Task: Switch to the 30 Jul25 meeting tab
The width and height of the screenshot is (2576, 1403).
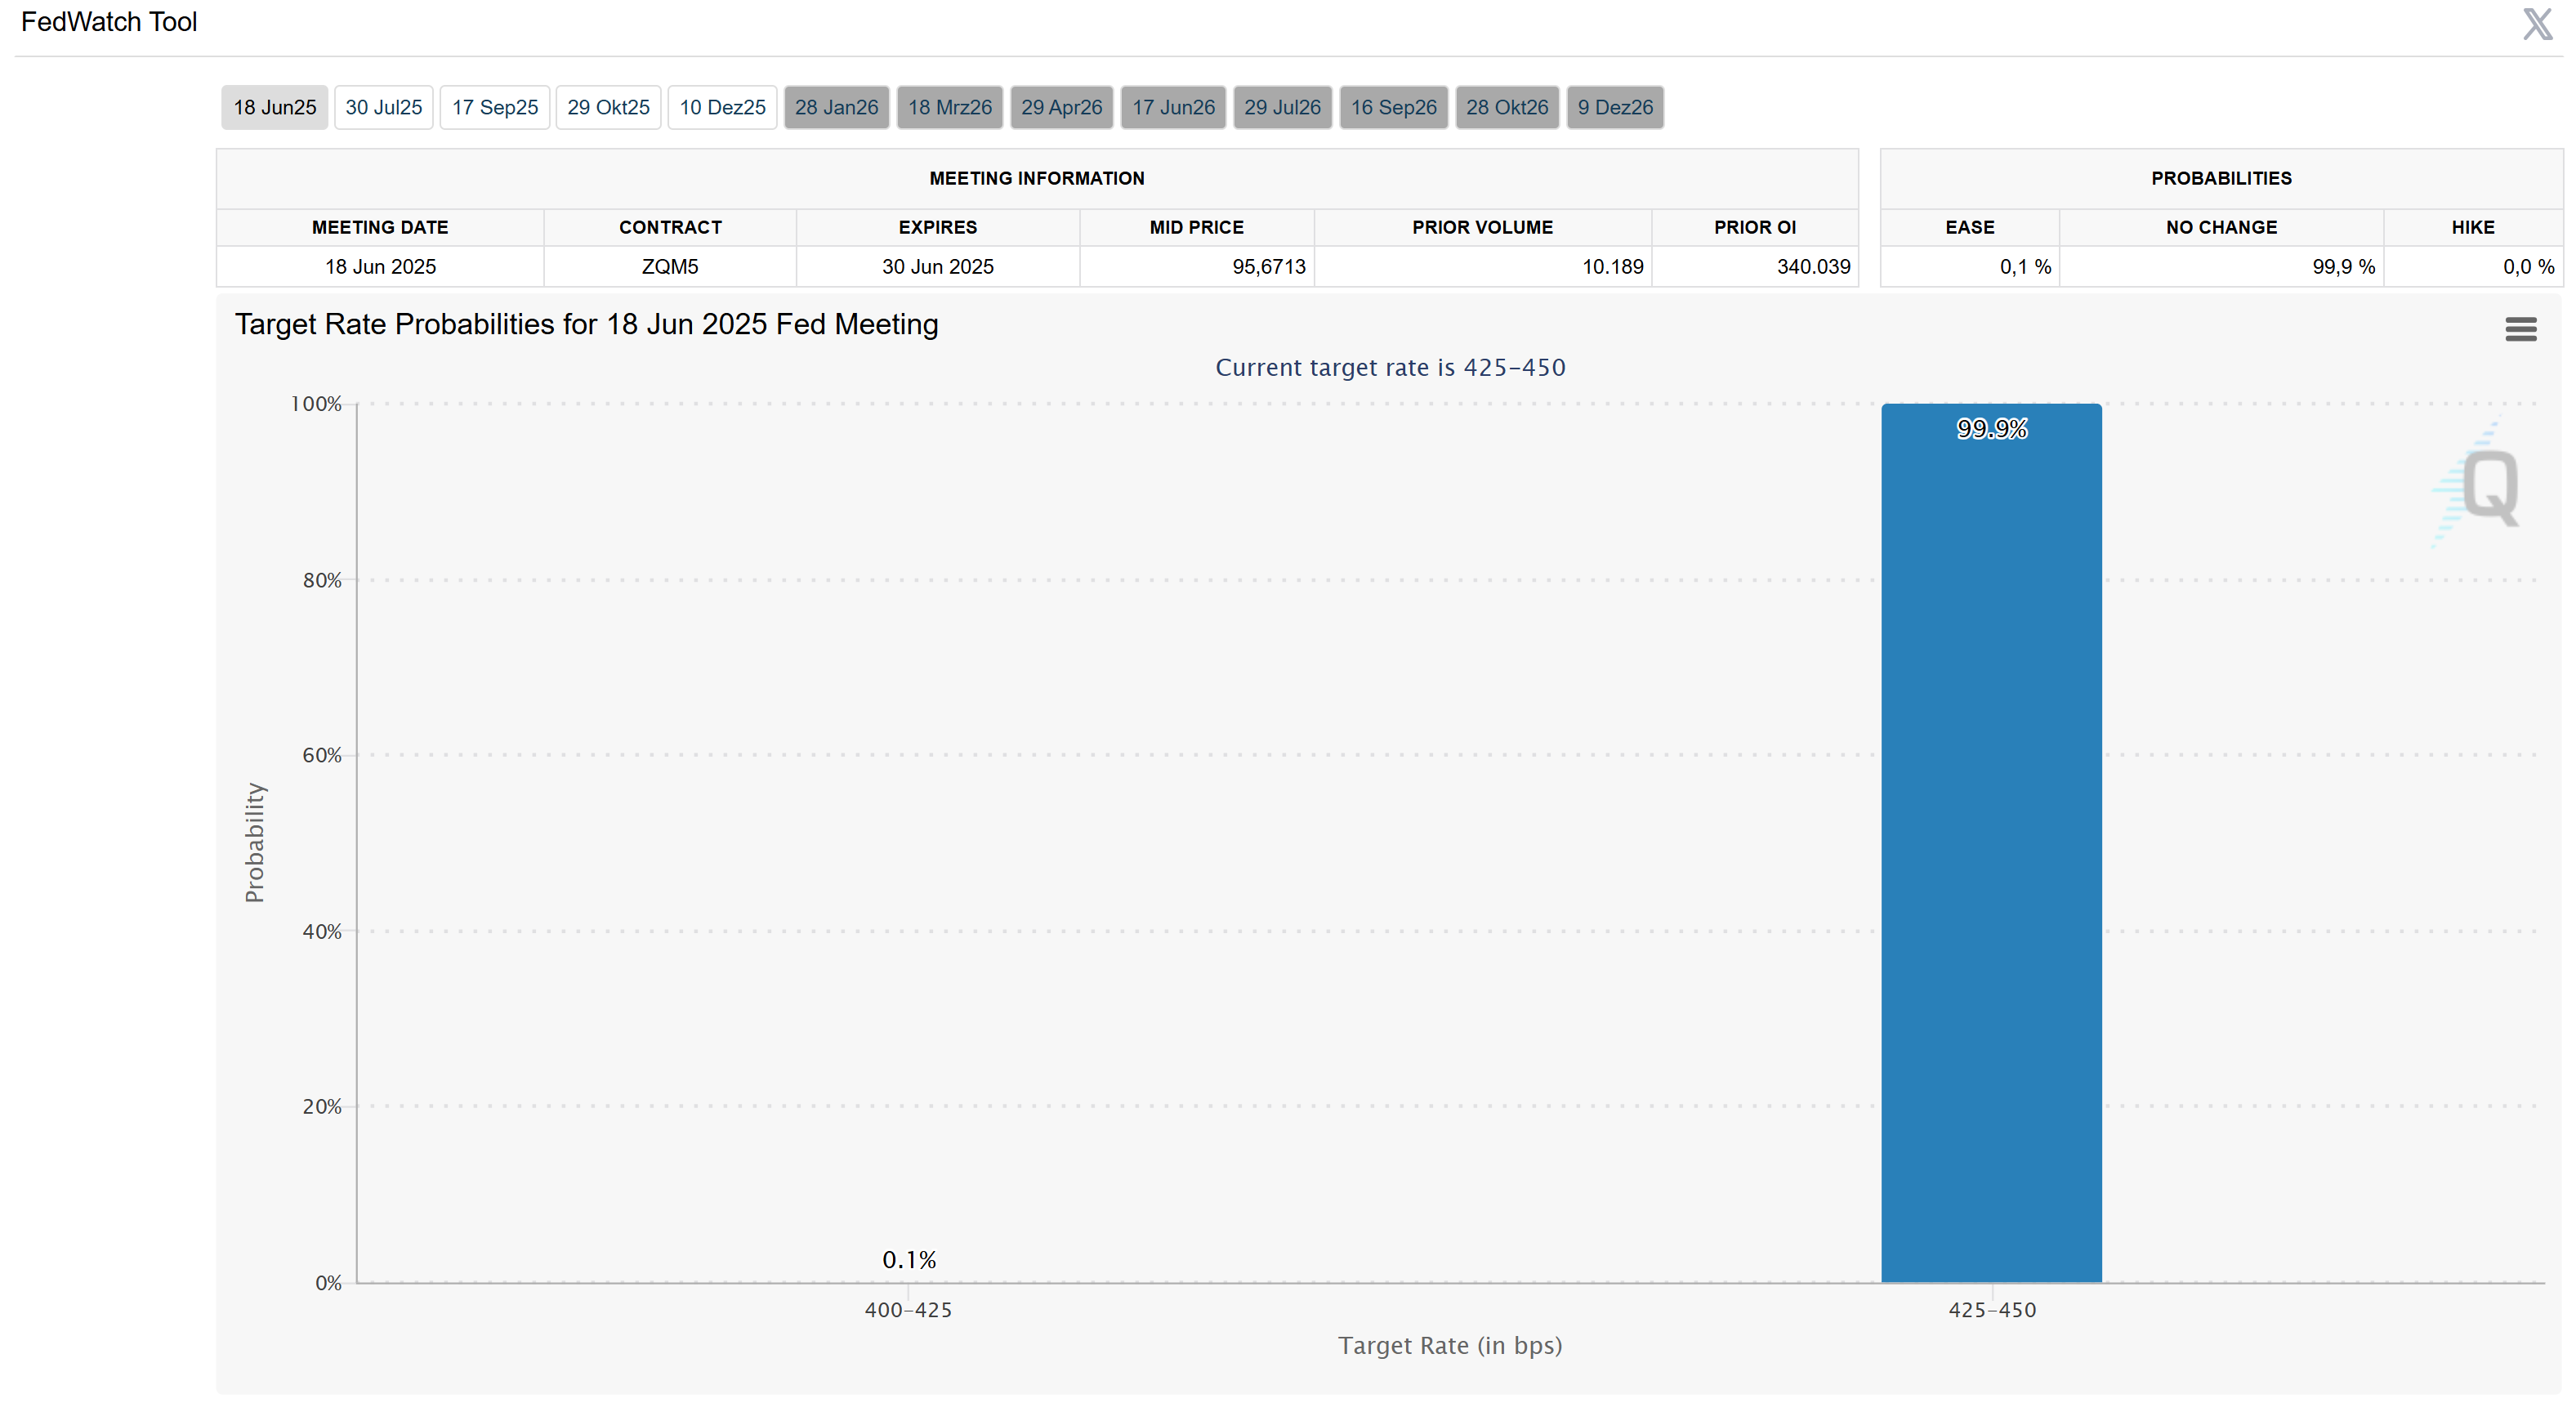Action: 383,107
